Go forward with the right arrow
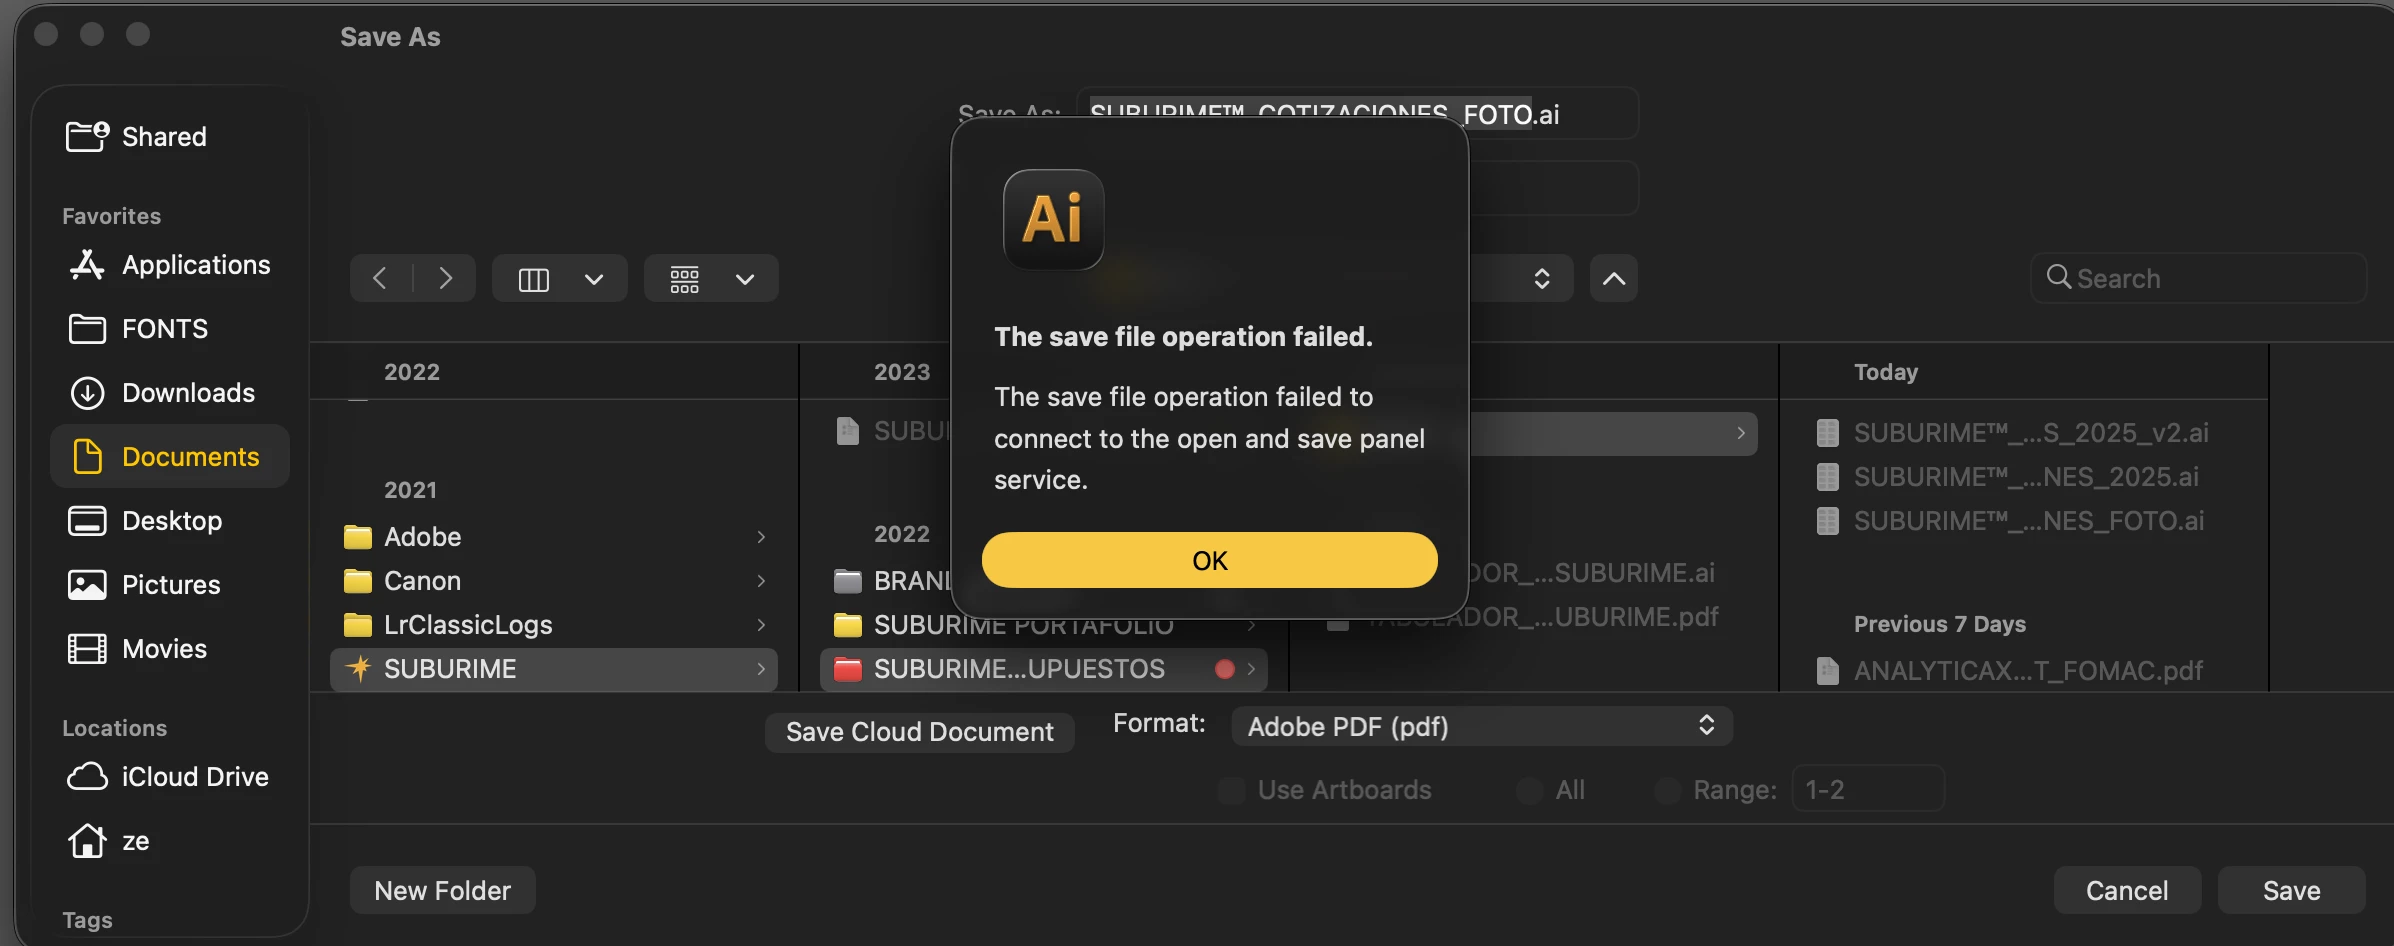 (x=445, y=278)
